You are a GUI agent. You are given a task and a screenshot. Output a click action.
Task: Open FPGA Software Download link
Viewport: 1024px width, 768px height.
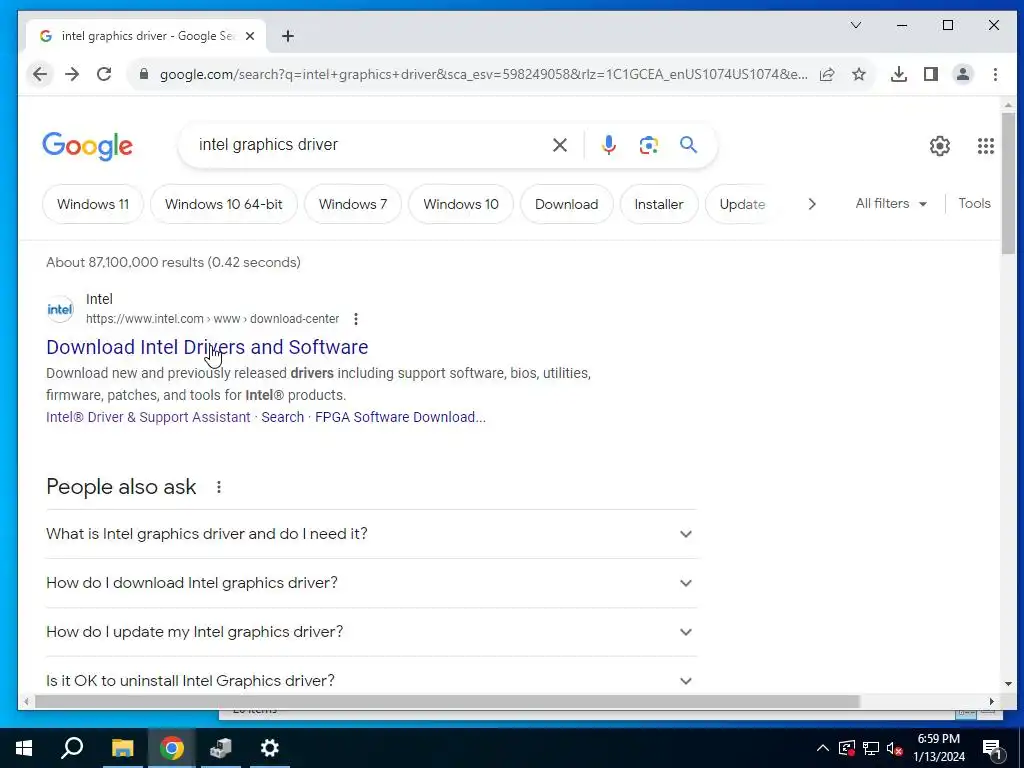(x=400, y=417)
